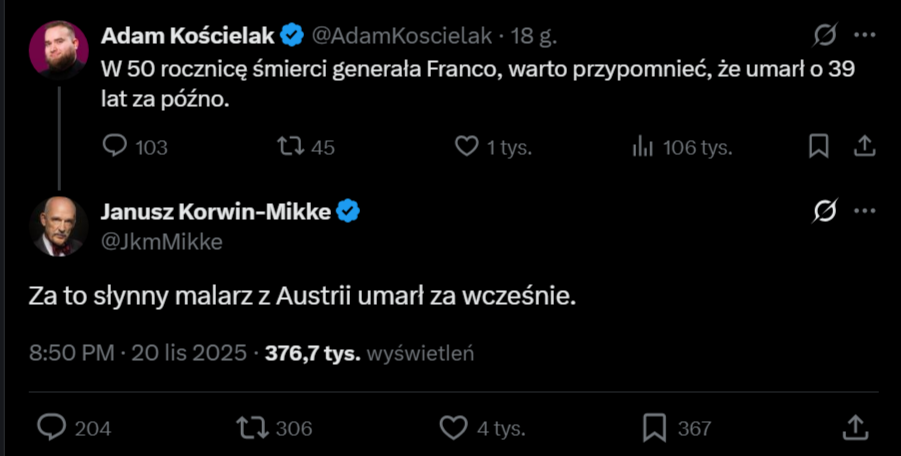Open Grok icon on Kościelak's tweet
The image size is (901, 456).
825,36
